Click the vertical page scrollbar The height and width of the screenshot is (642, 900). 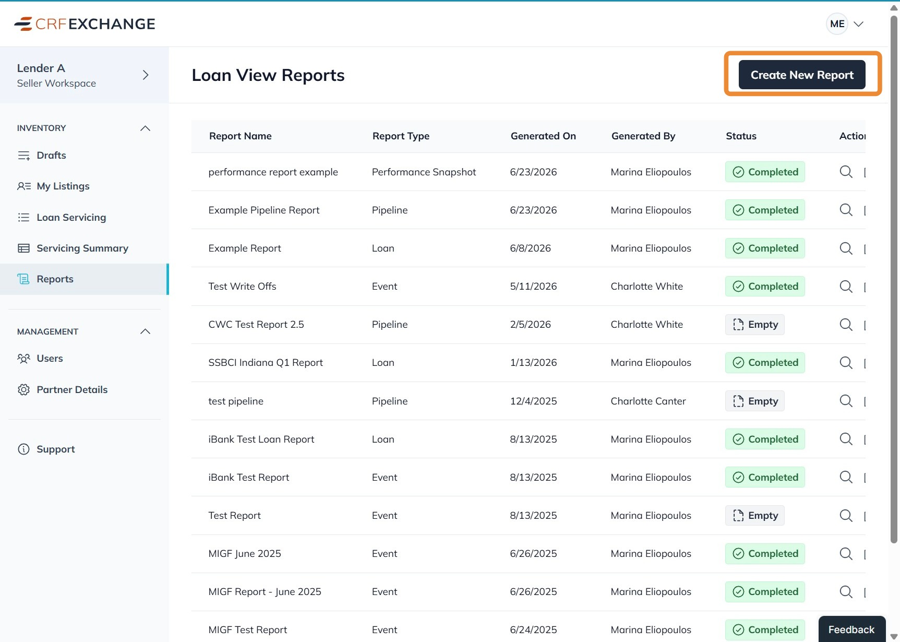point(894,278)
